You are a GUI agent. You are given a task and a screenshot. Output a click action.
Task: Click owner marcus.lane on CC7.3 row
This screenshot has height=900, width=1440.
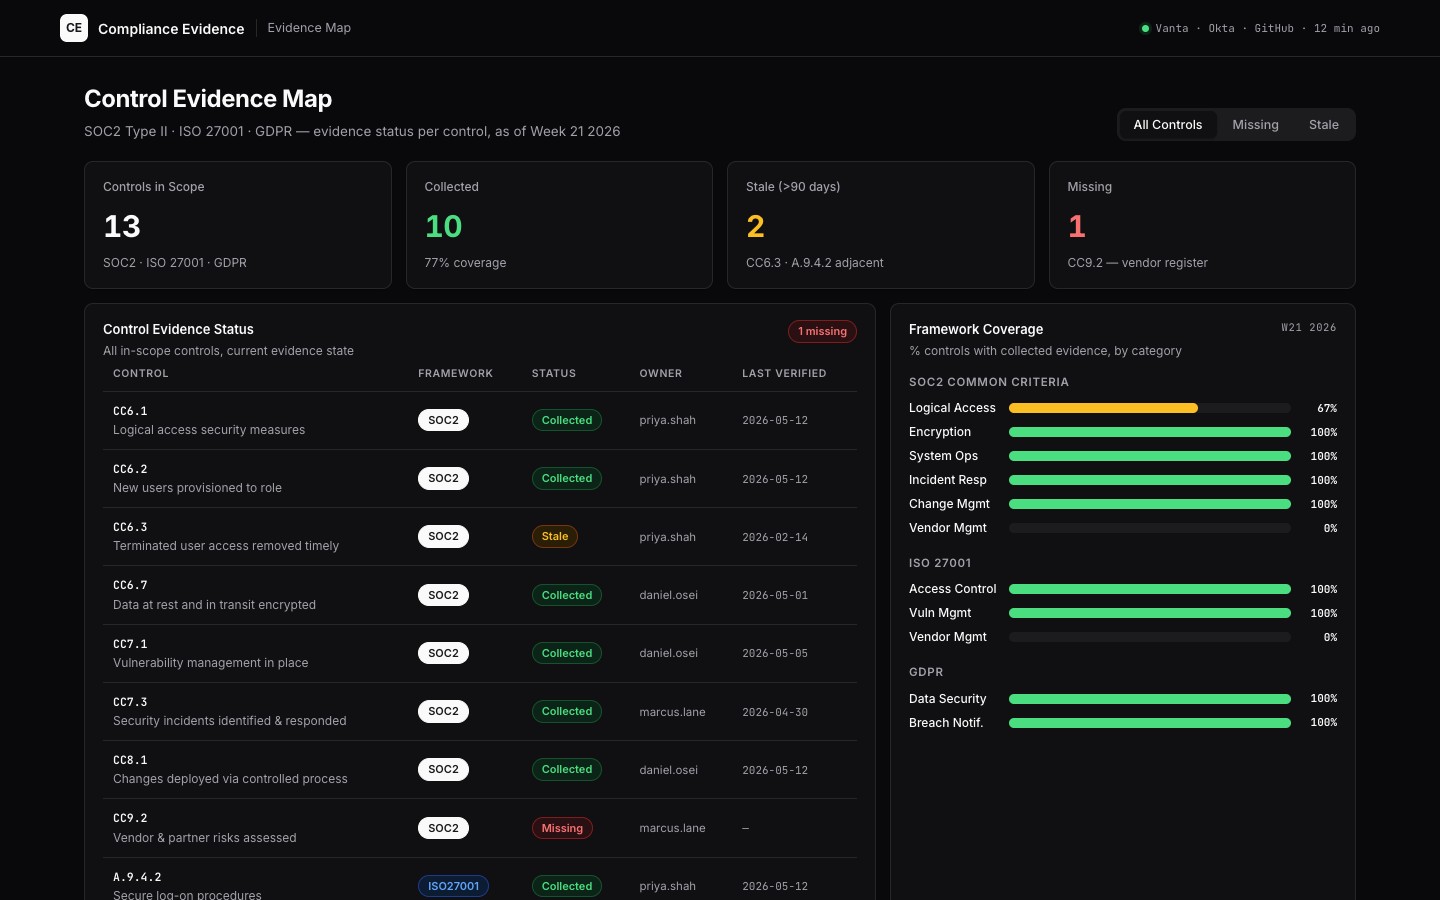click(x=672, y=712)
